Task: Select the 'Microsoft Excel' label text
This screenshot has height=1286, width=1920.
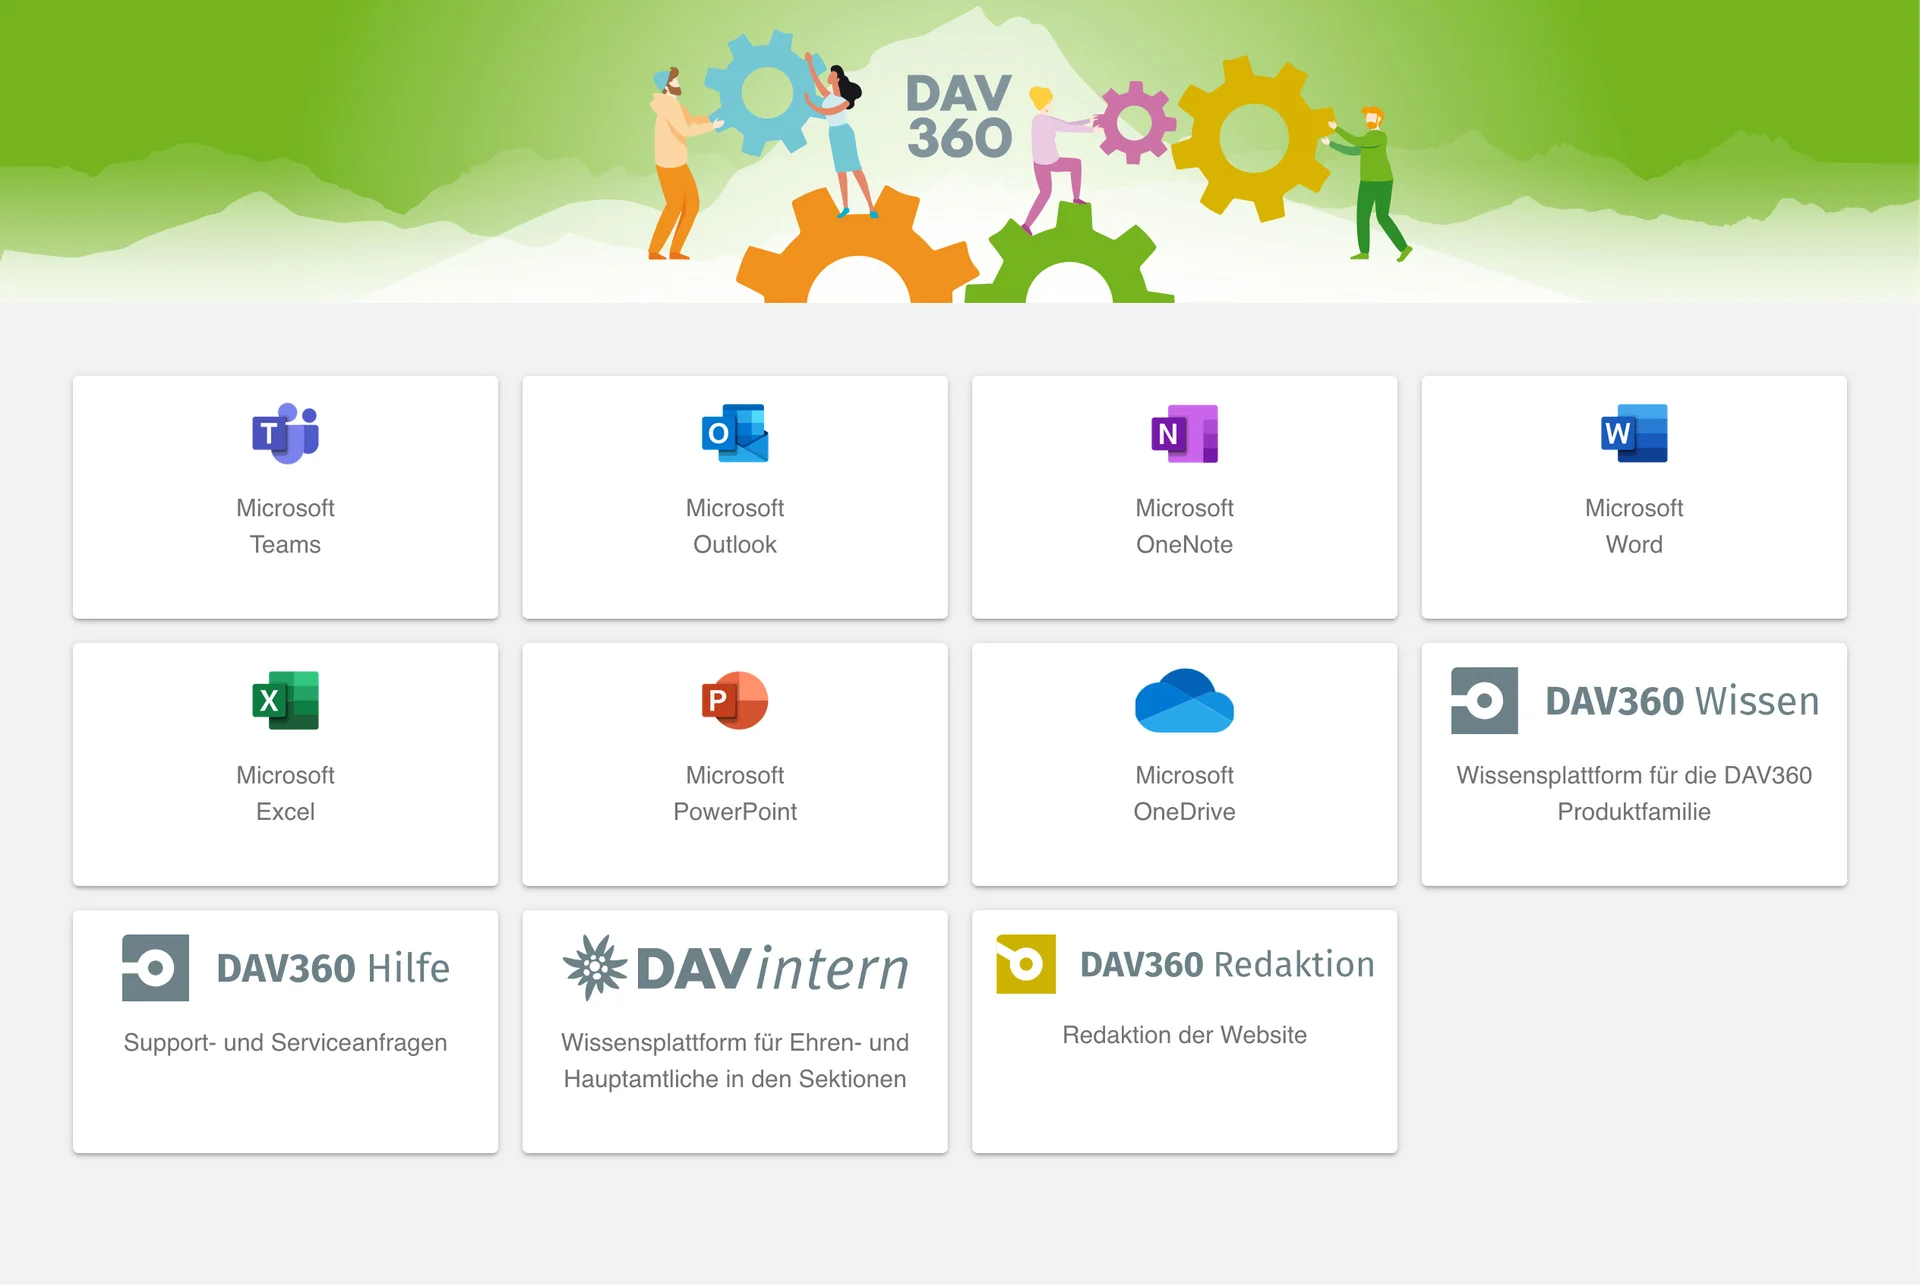Action: point(285,793)
